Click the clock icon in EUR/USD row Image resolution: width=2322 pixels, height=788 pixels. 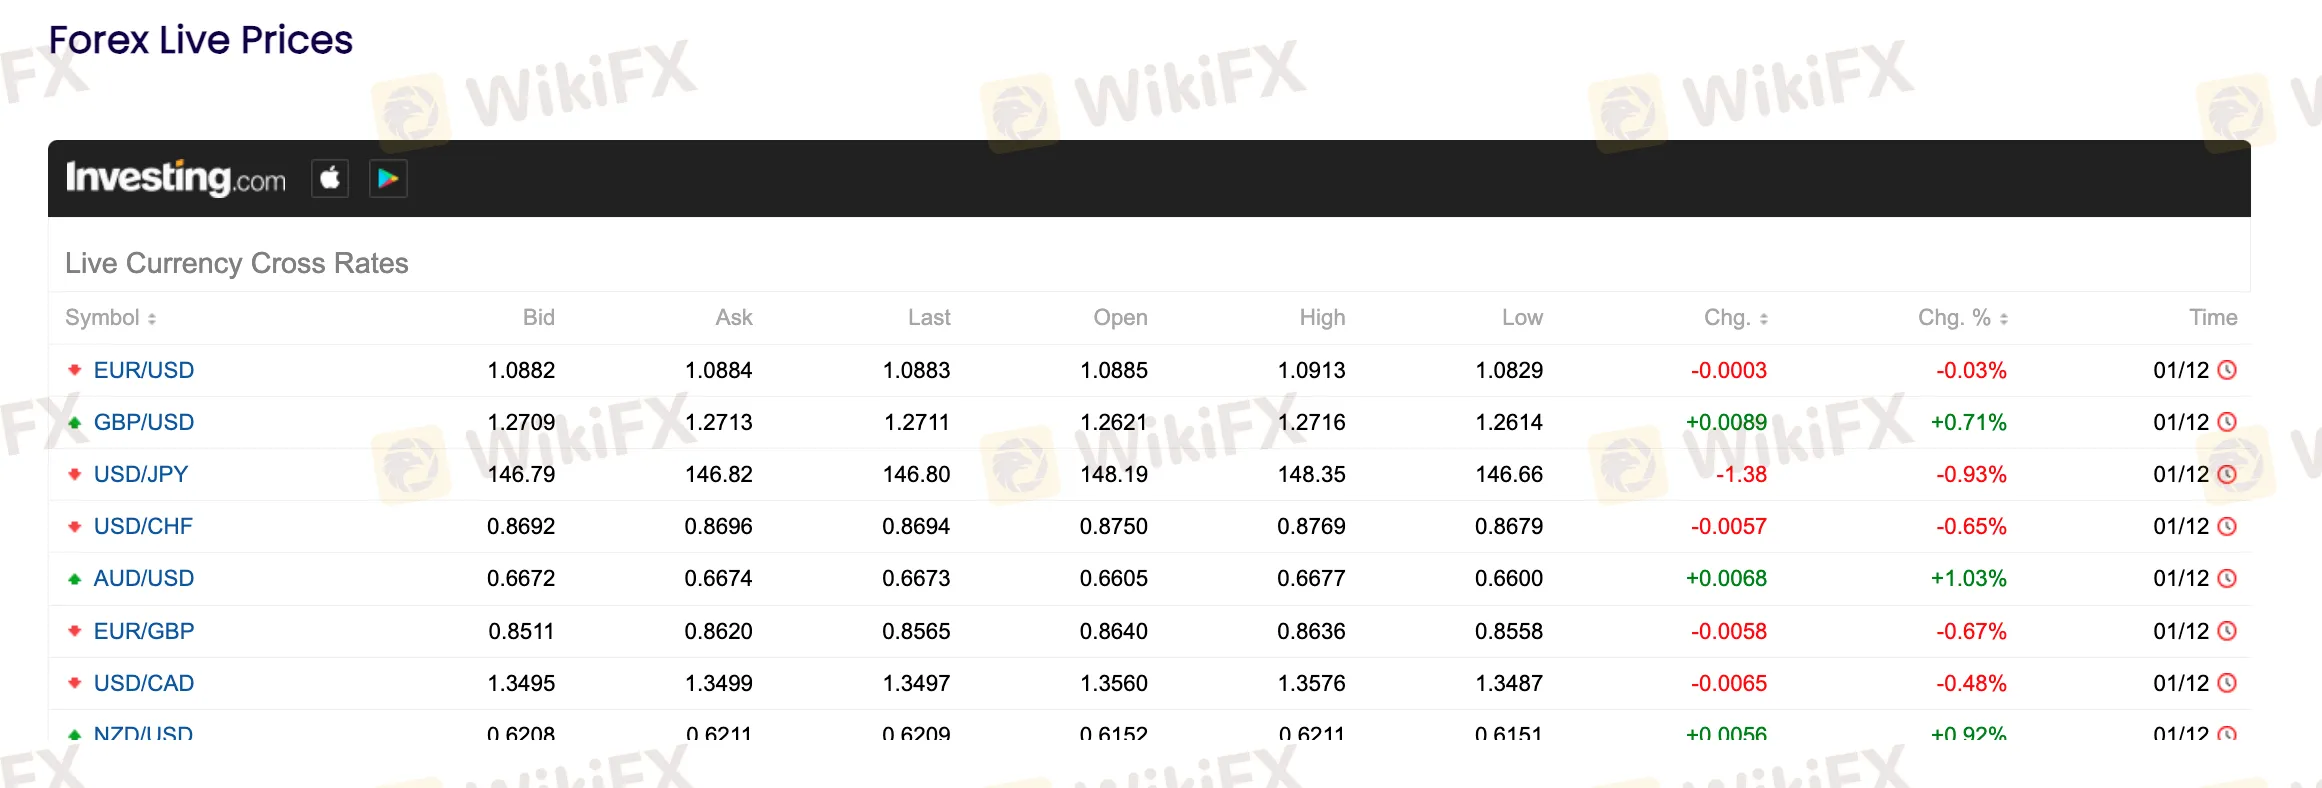click(x=2227, y=370)
